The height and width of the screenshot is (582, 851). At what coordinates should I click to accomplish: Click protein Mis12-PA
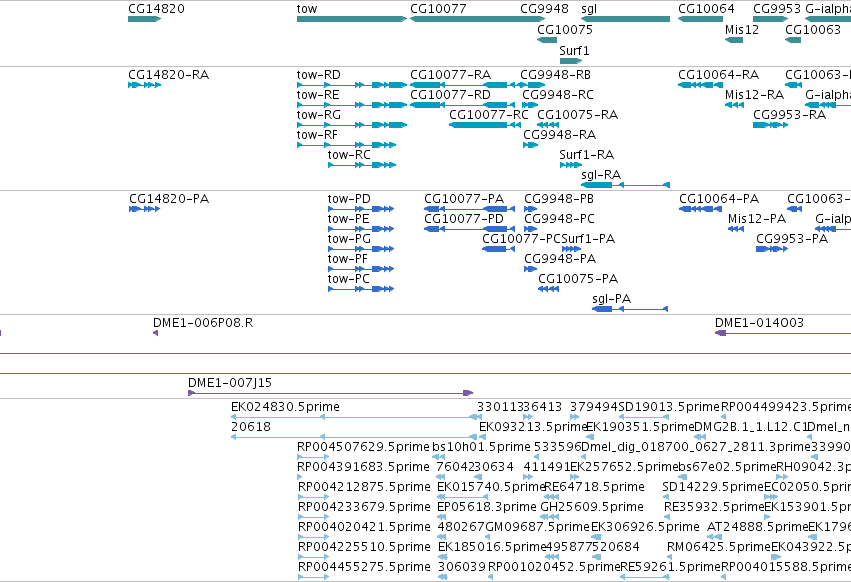(x=735, y=229)
